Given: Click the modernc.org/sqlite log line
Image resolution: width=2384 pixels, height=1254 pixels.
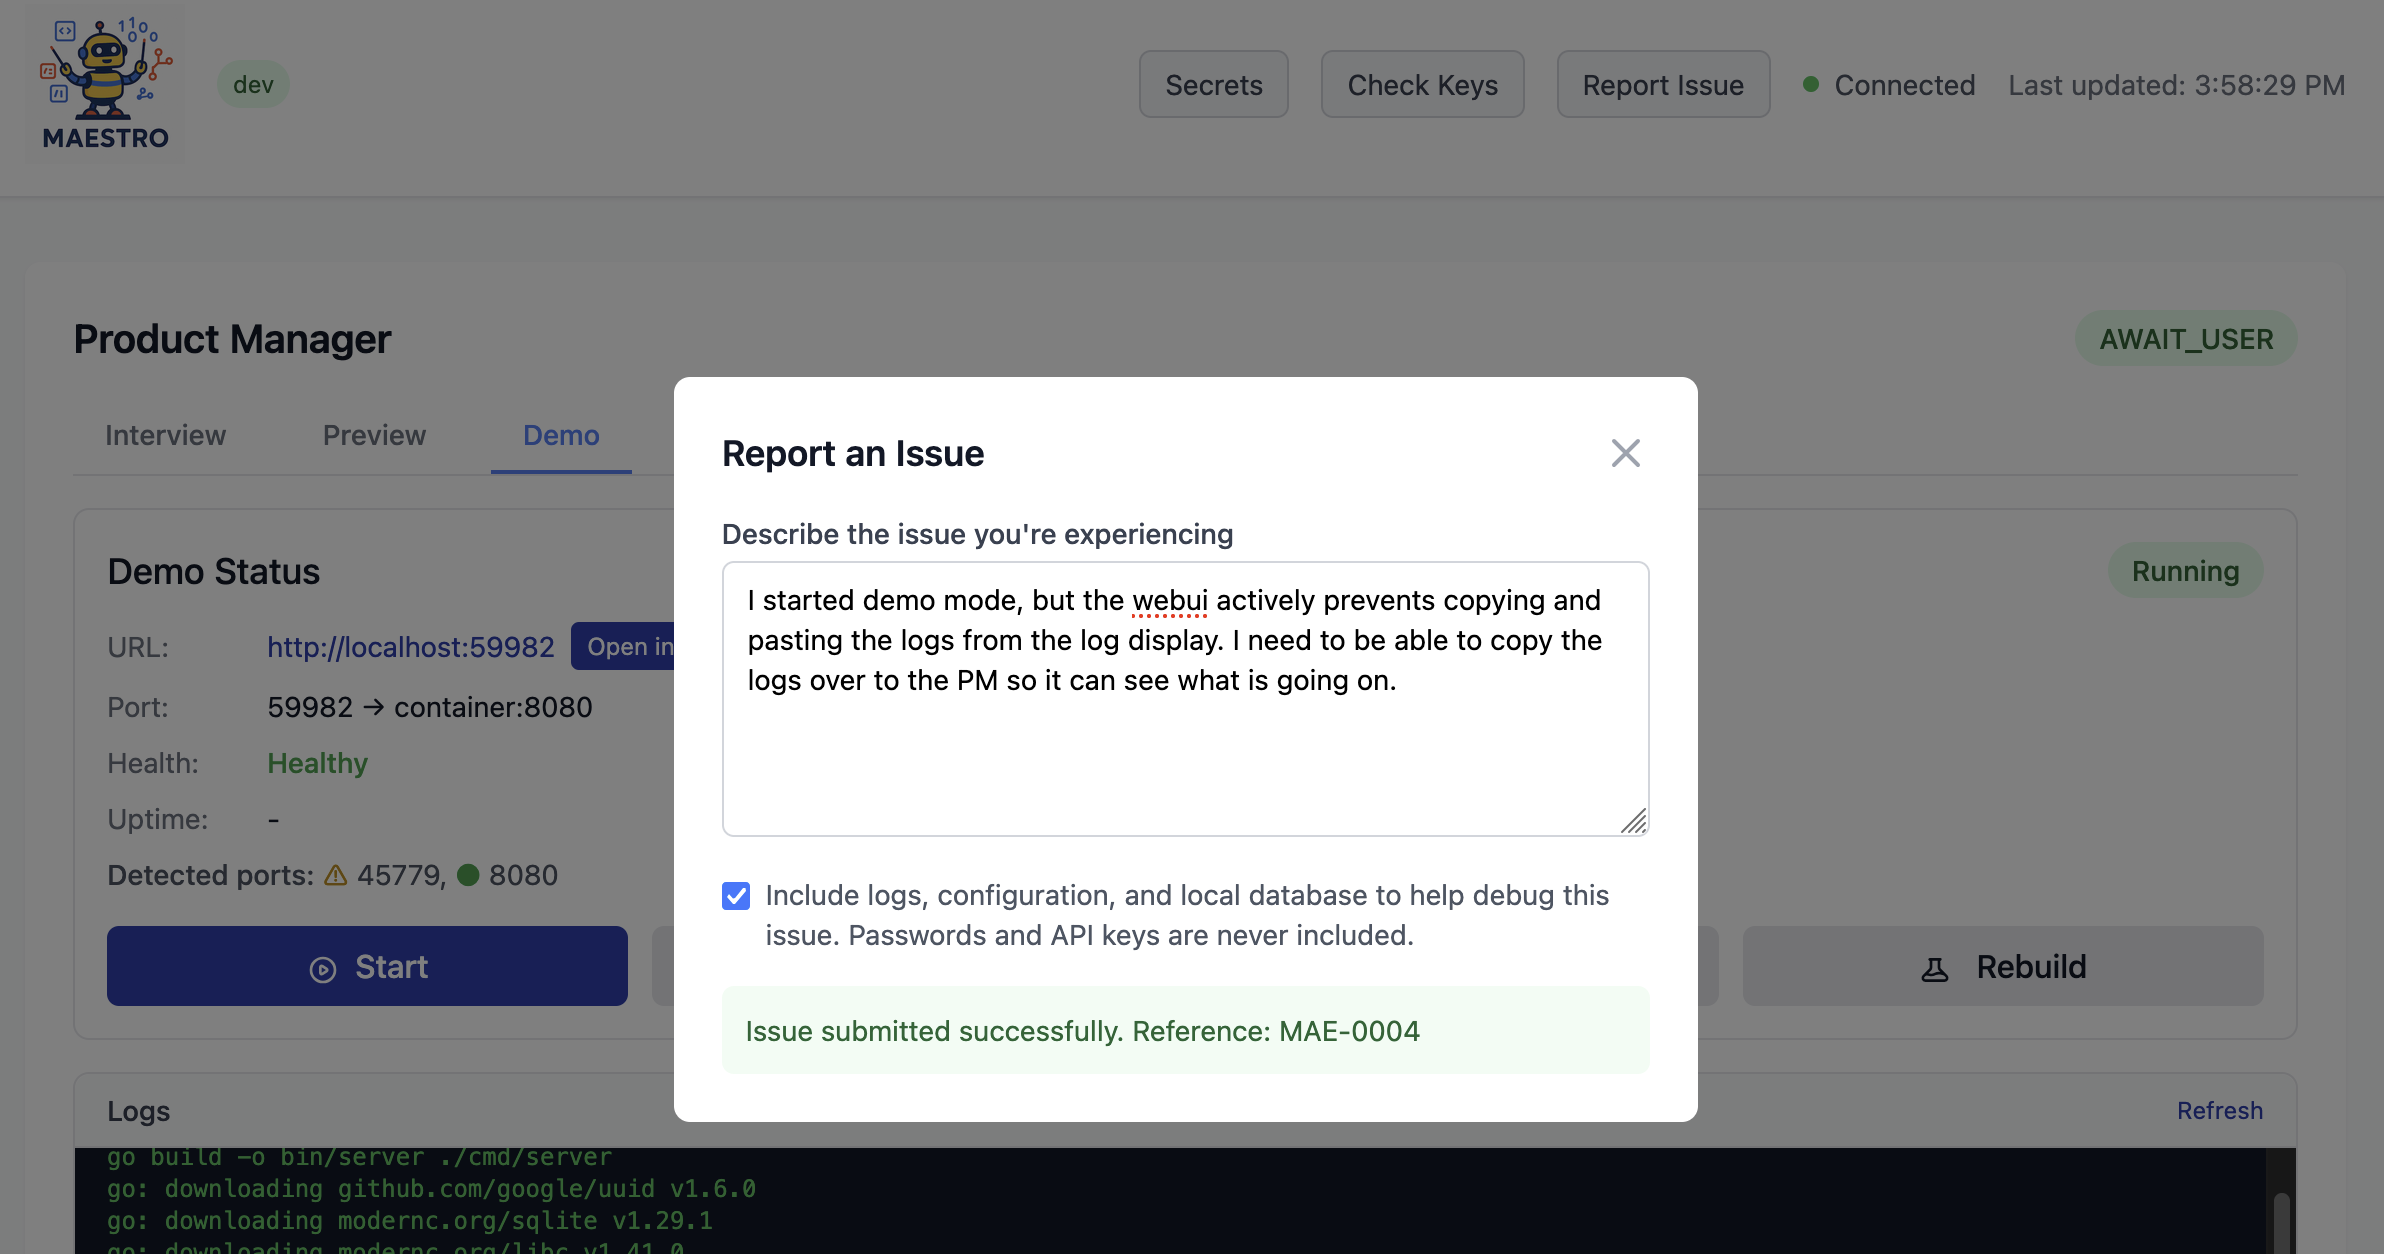Looking at the screenshot, I should click(410, 1220).
